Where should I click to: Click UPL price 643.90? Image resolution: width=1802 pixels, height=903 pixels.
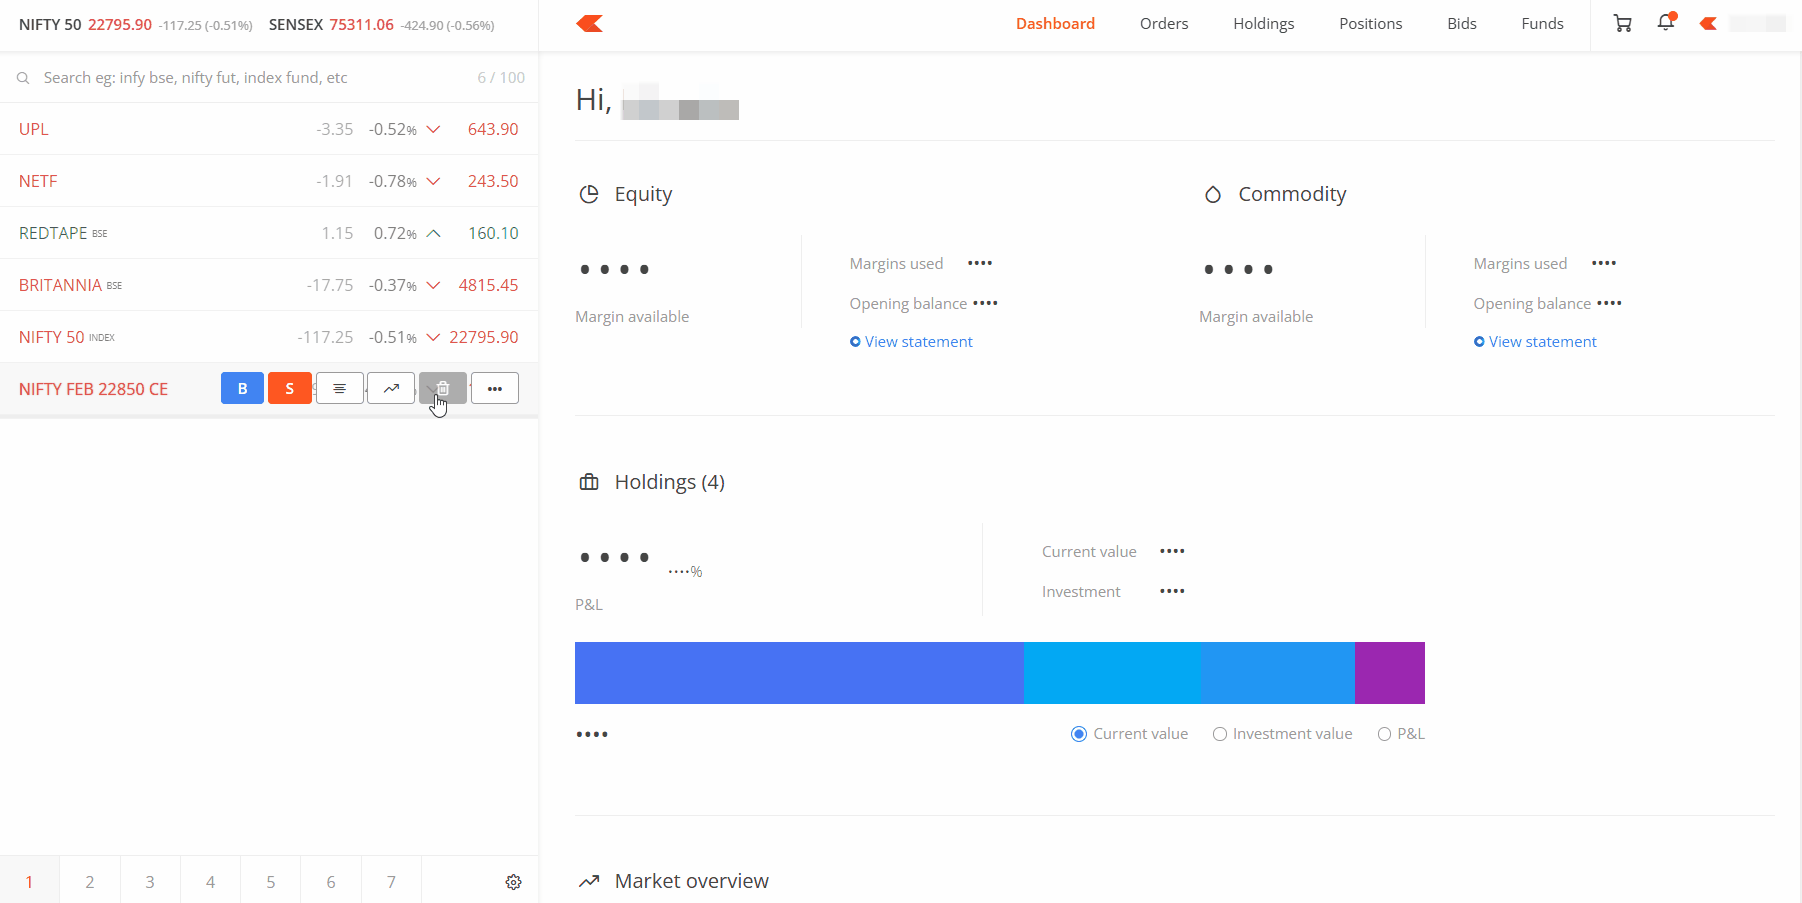tap(493, 129)
